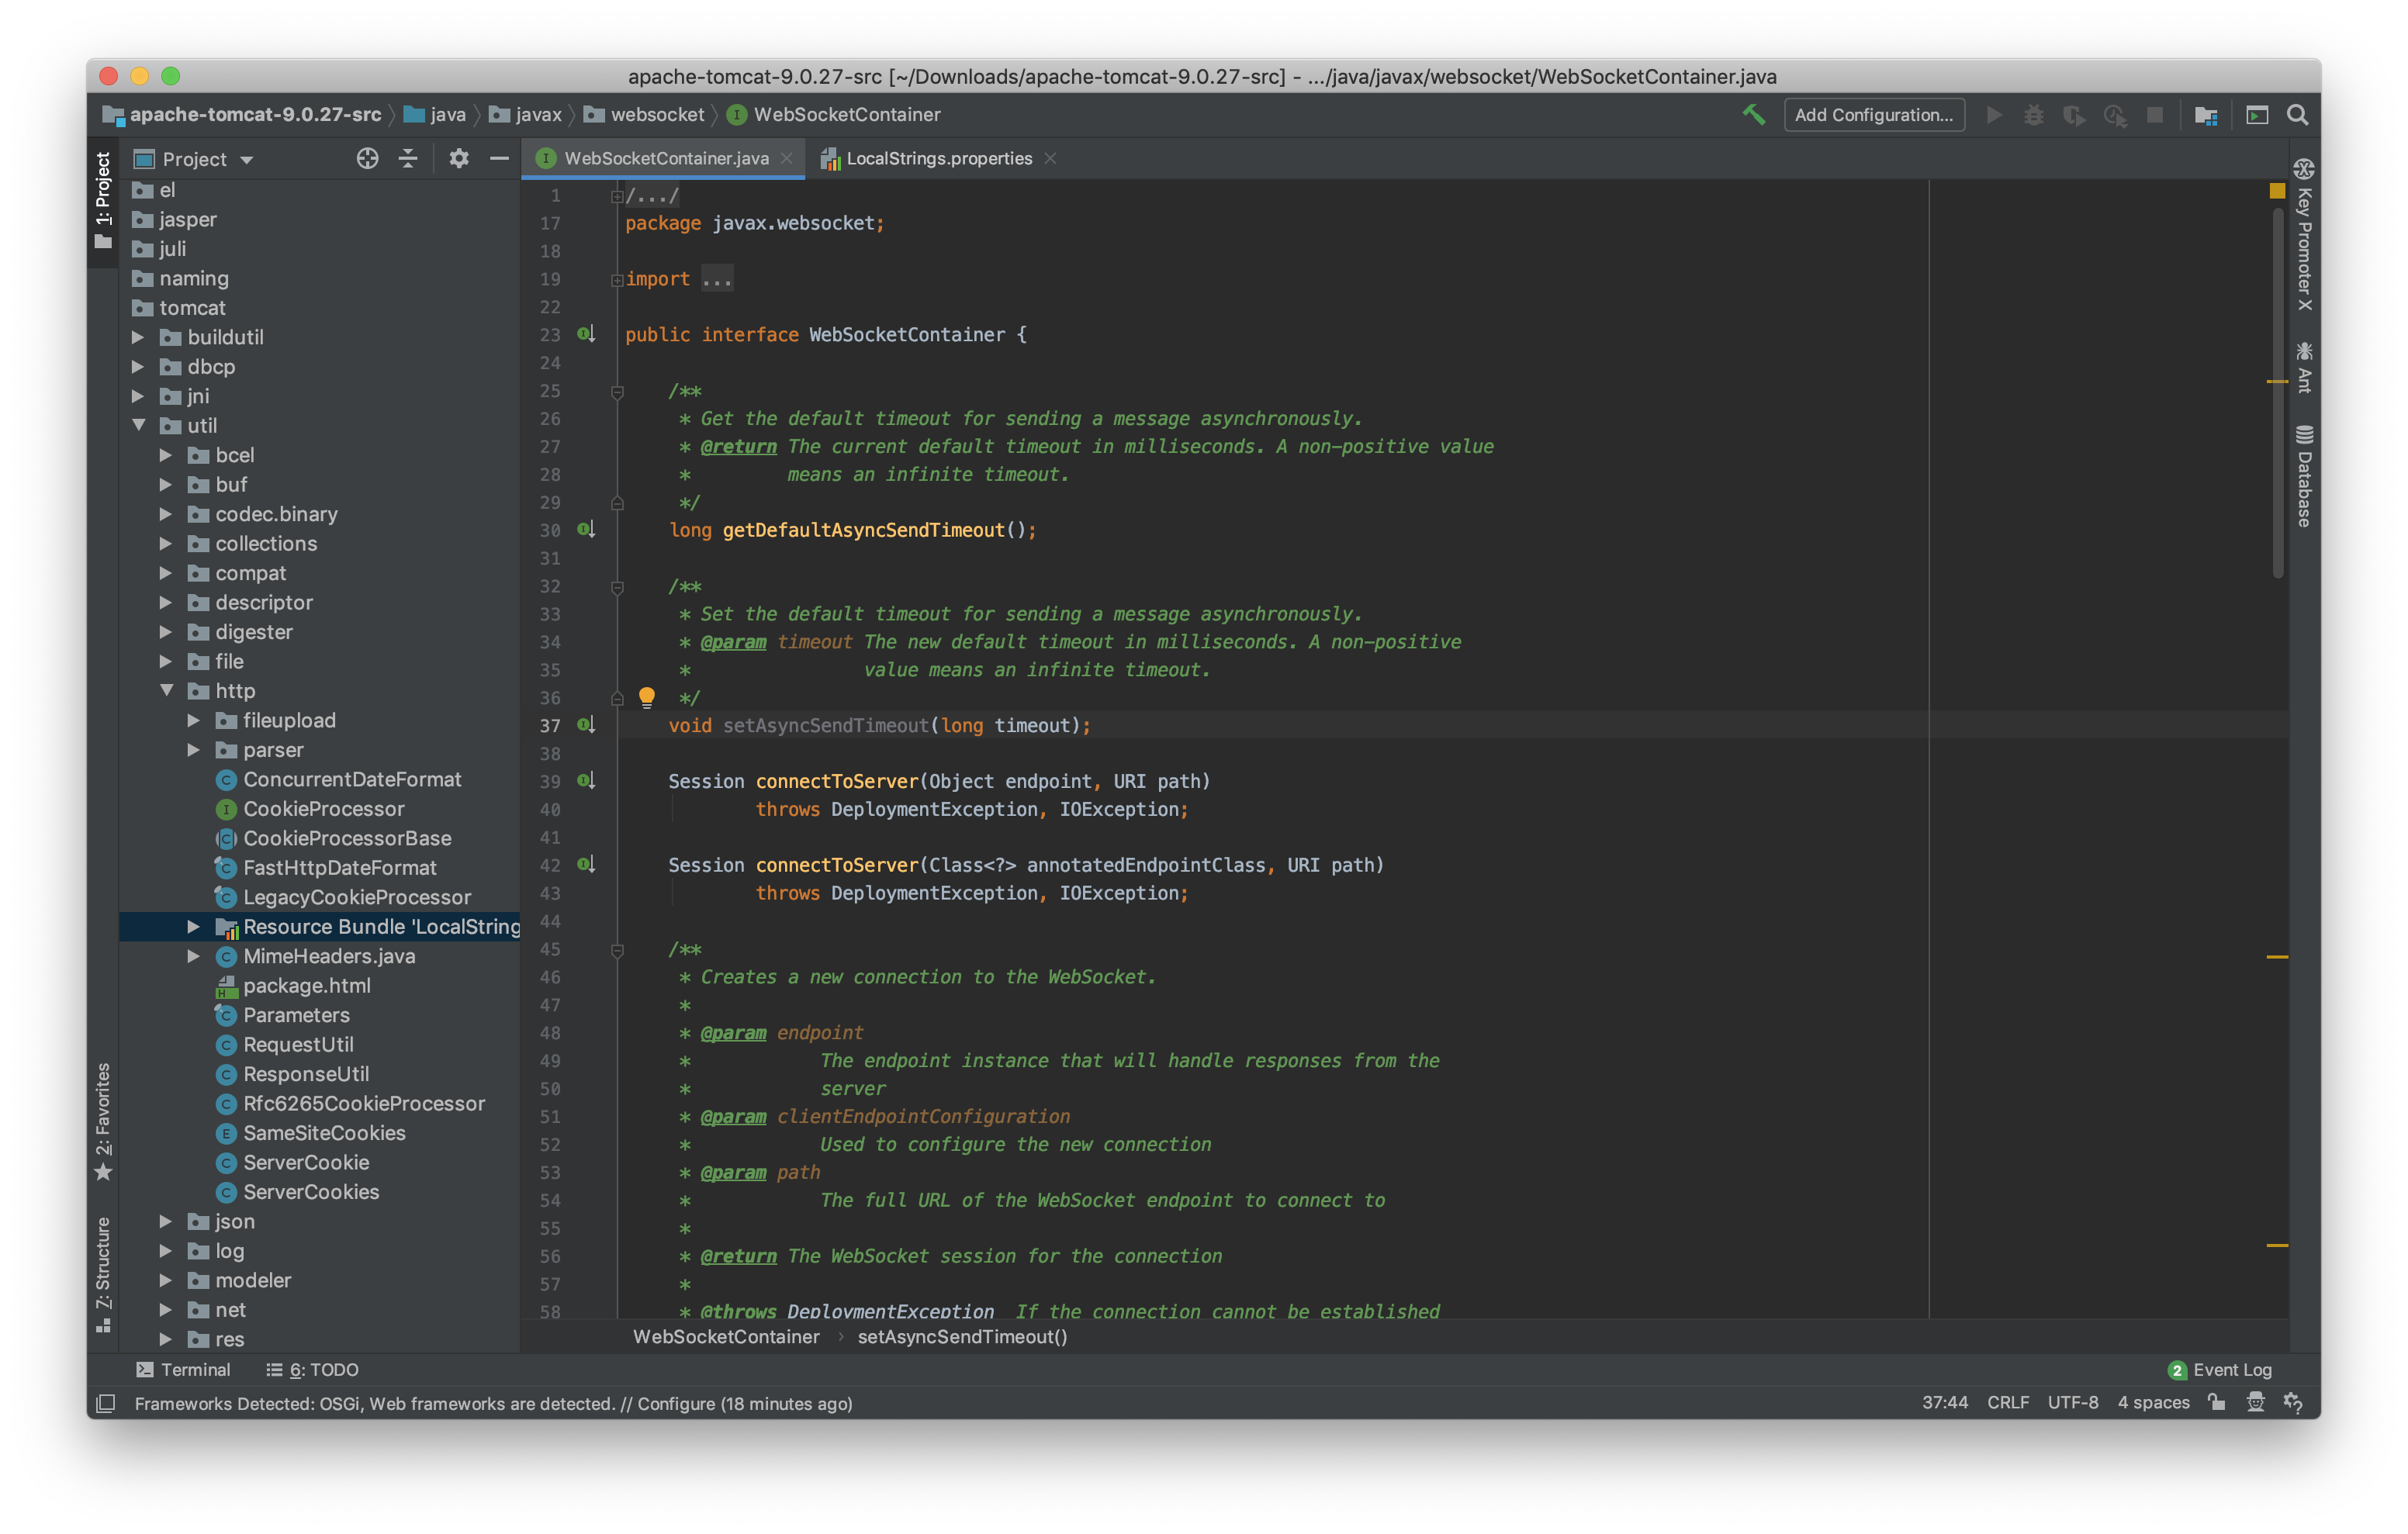The height and width of the screenshot is (1534, 2408).
Task: Click the Run arrow icon in toolbar
Action: pyautogui.click(x=1993, y=115)
